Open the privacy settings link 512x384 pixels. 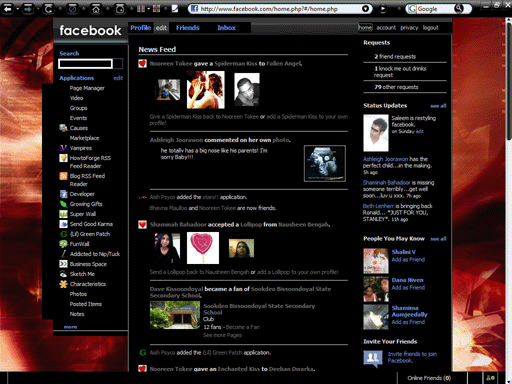coord(409,28)
